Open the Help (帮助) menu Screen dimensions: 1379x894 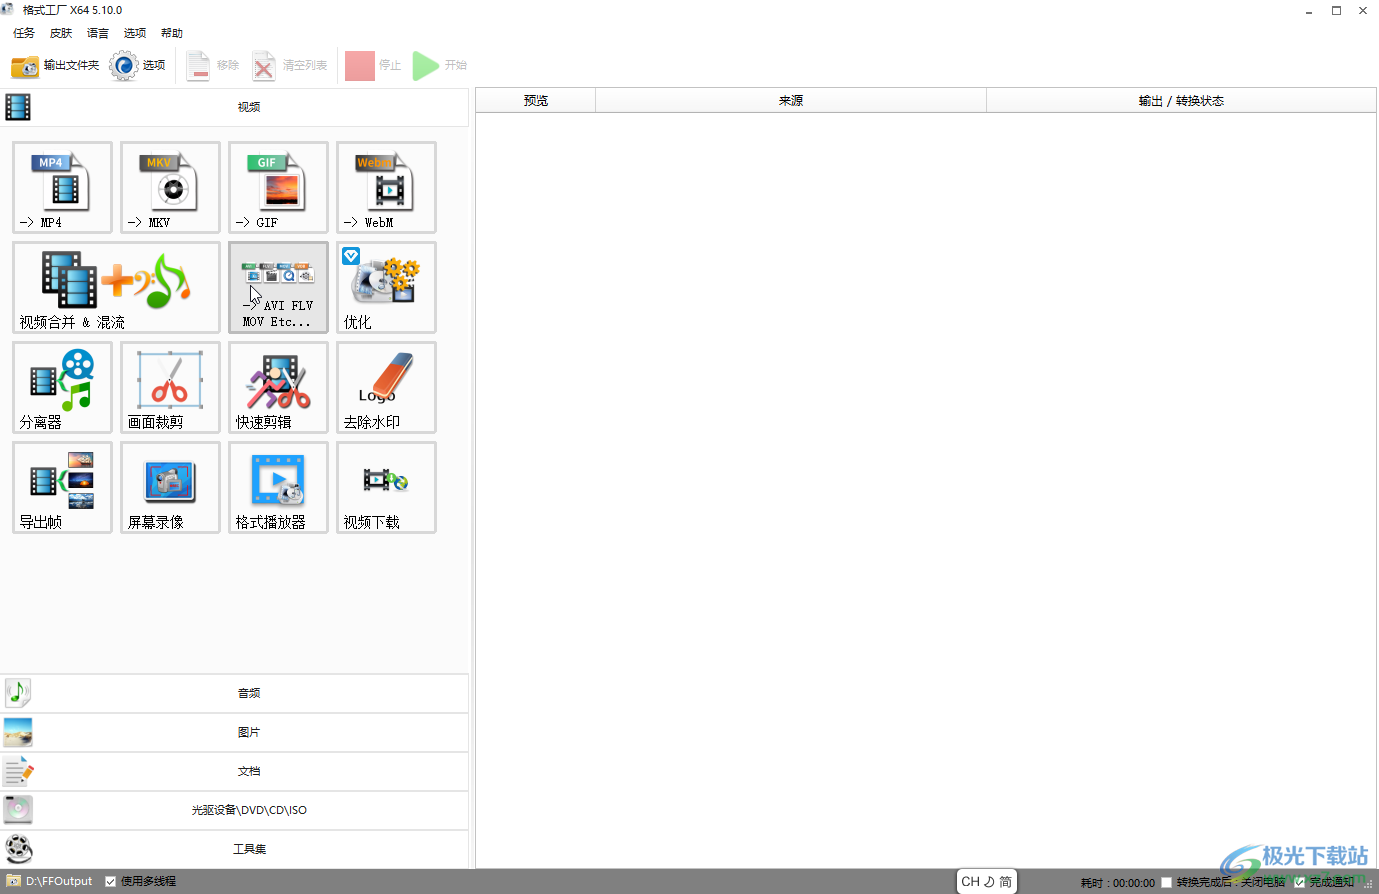coord(172,33)
